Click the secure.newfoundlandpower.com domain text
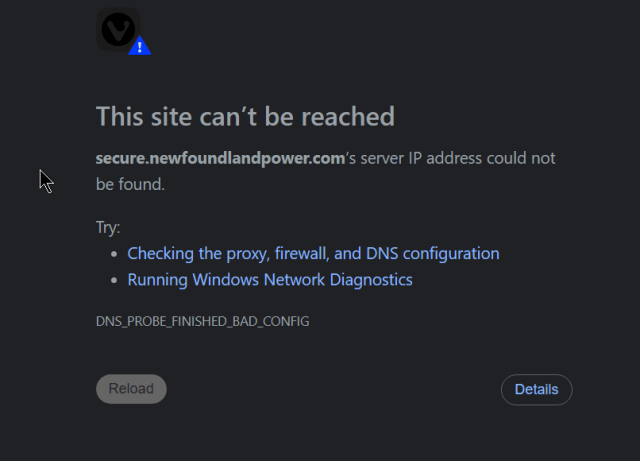The image size is (640, 461). pyautogui.click(x=220, y=158)
